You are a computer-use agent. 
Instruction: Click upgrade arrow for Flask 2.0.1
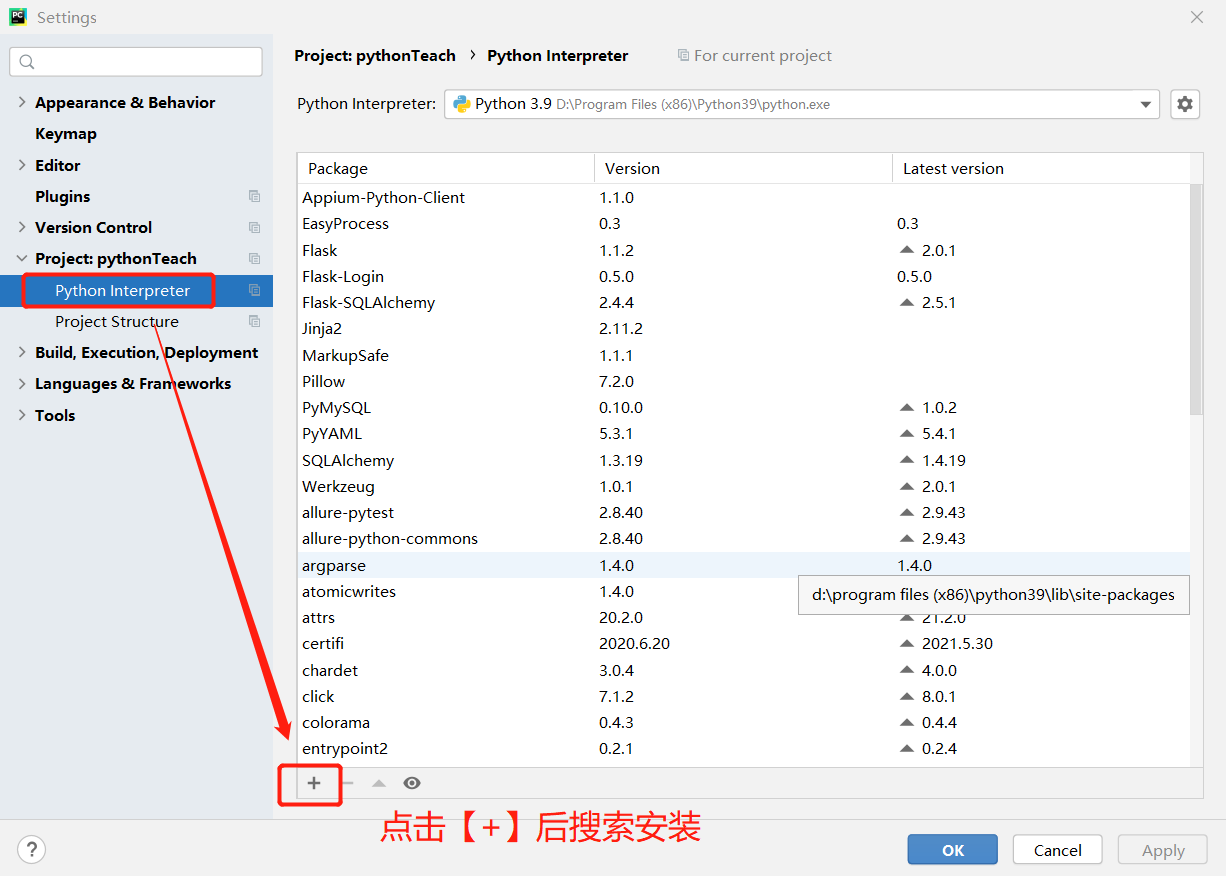(907, 250)
